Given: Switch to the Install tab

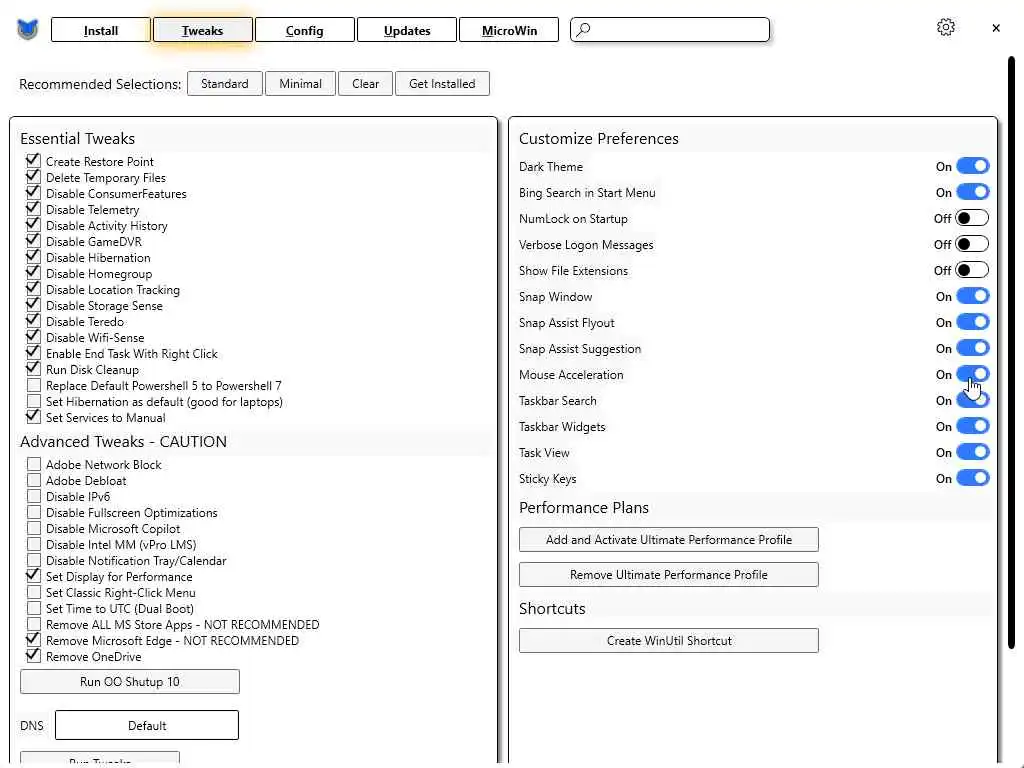Looking at the screenshot, I should (101, 30).
